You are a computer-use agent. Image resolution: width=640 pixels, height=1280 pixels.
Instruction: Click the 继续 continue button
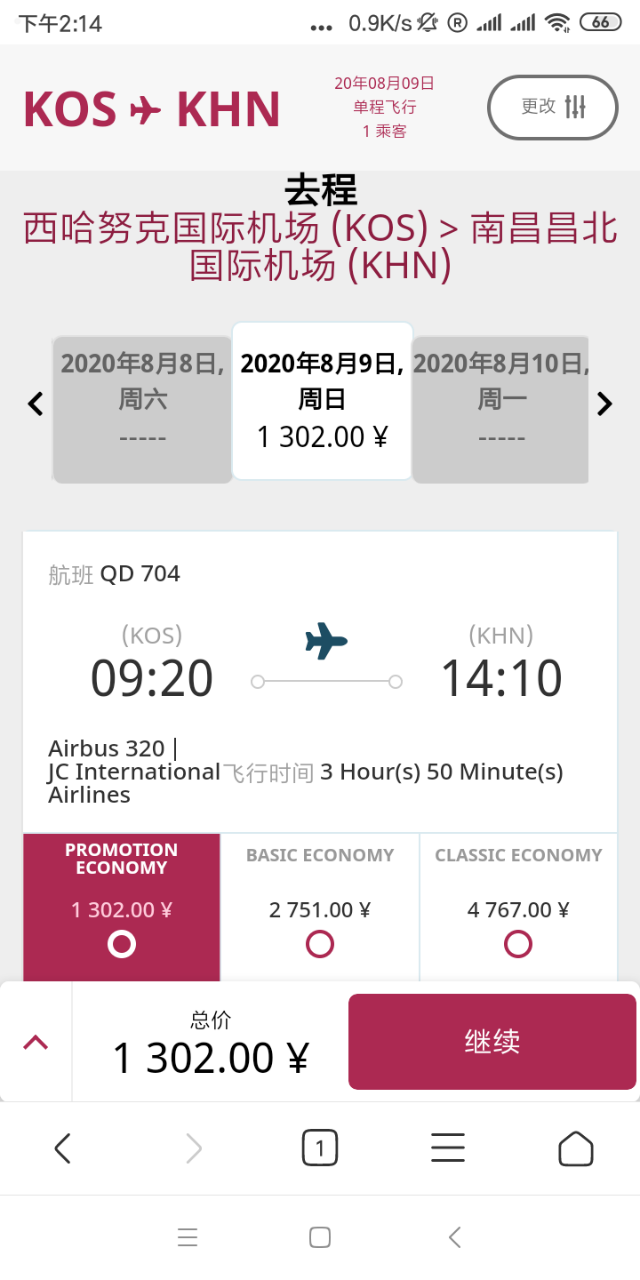[492, 1041]
